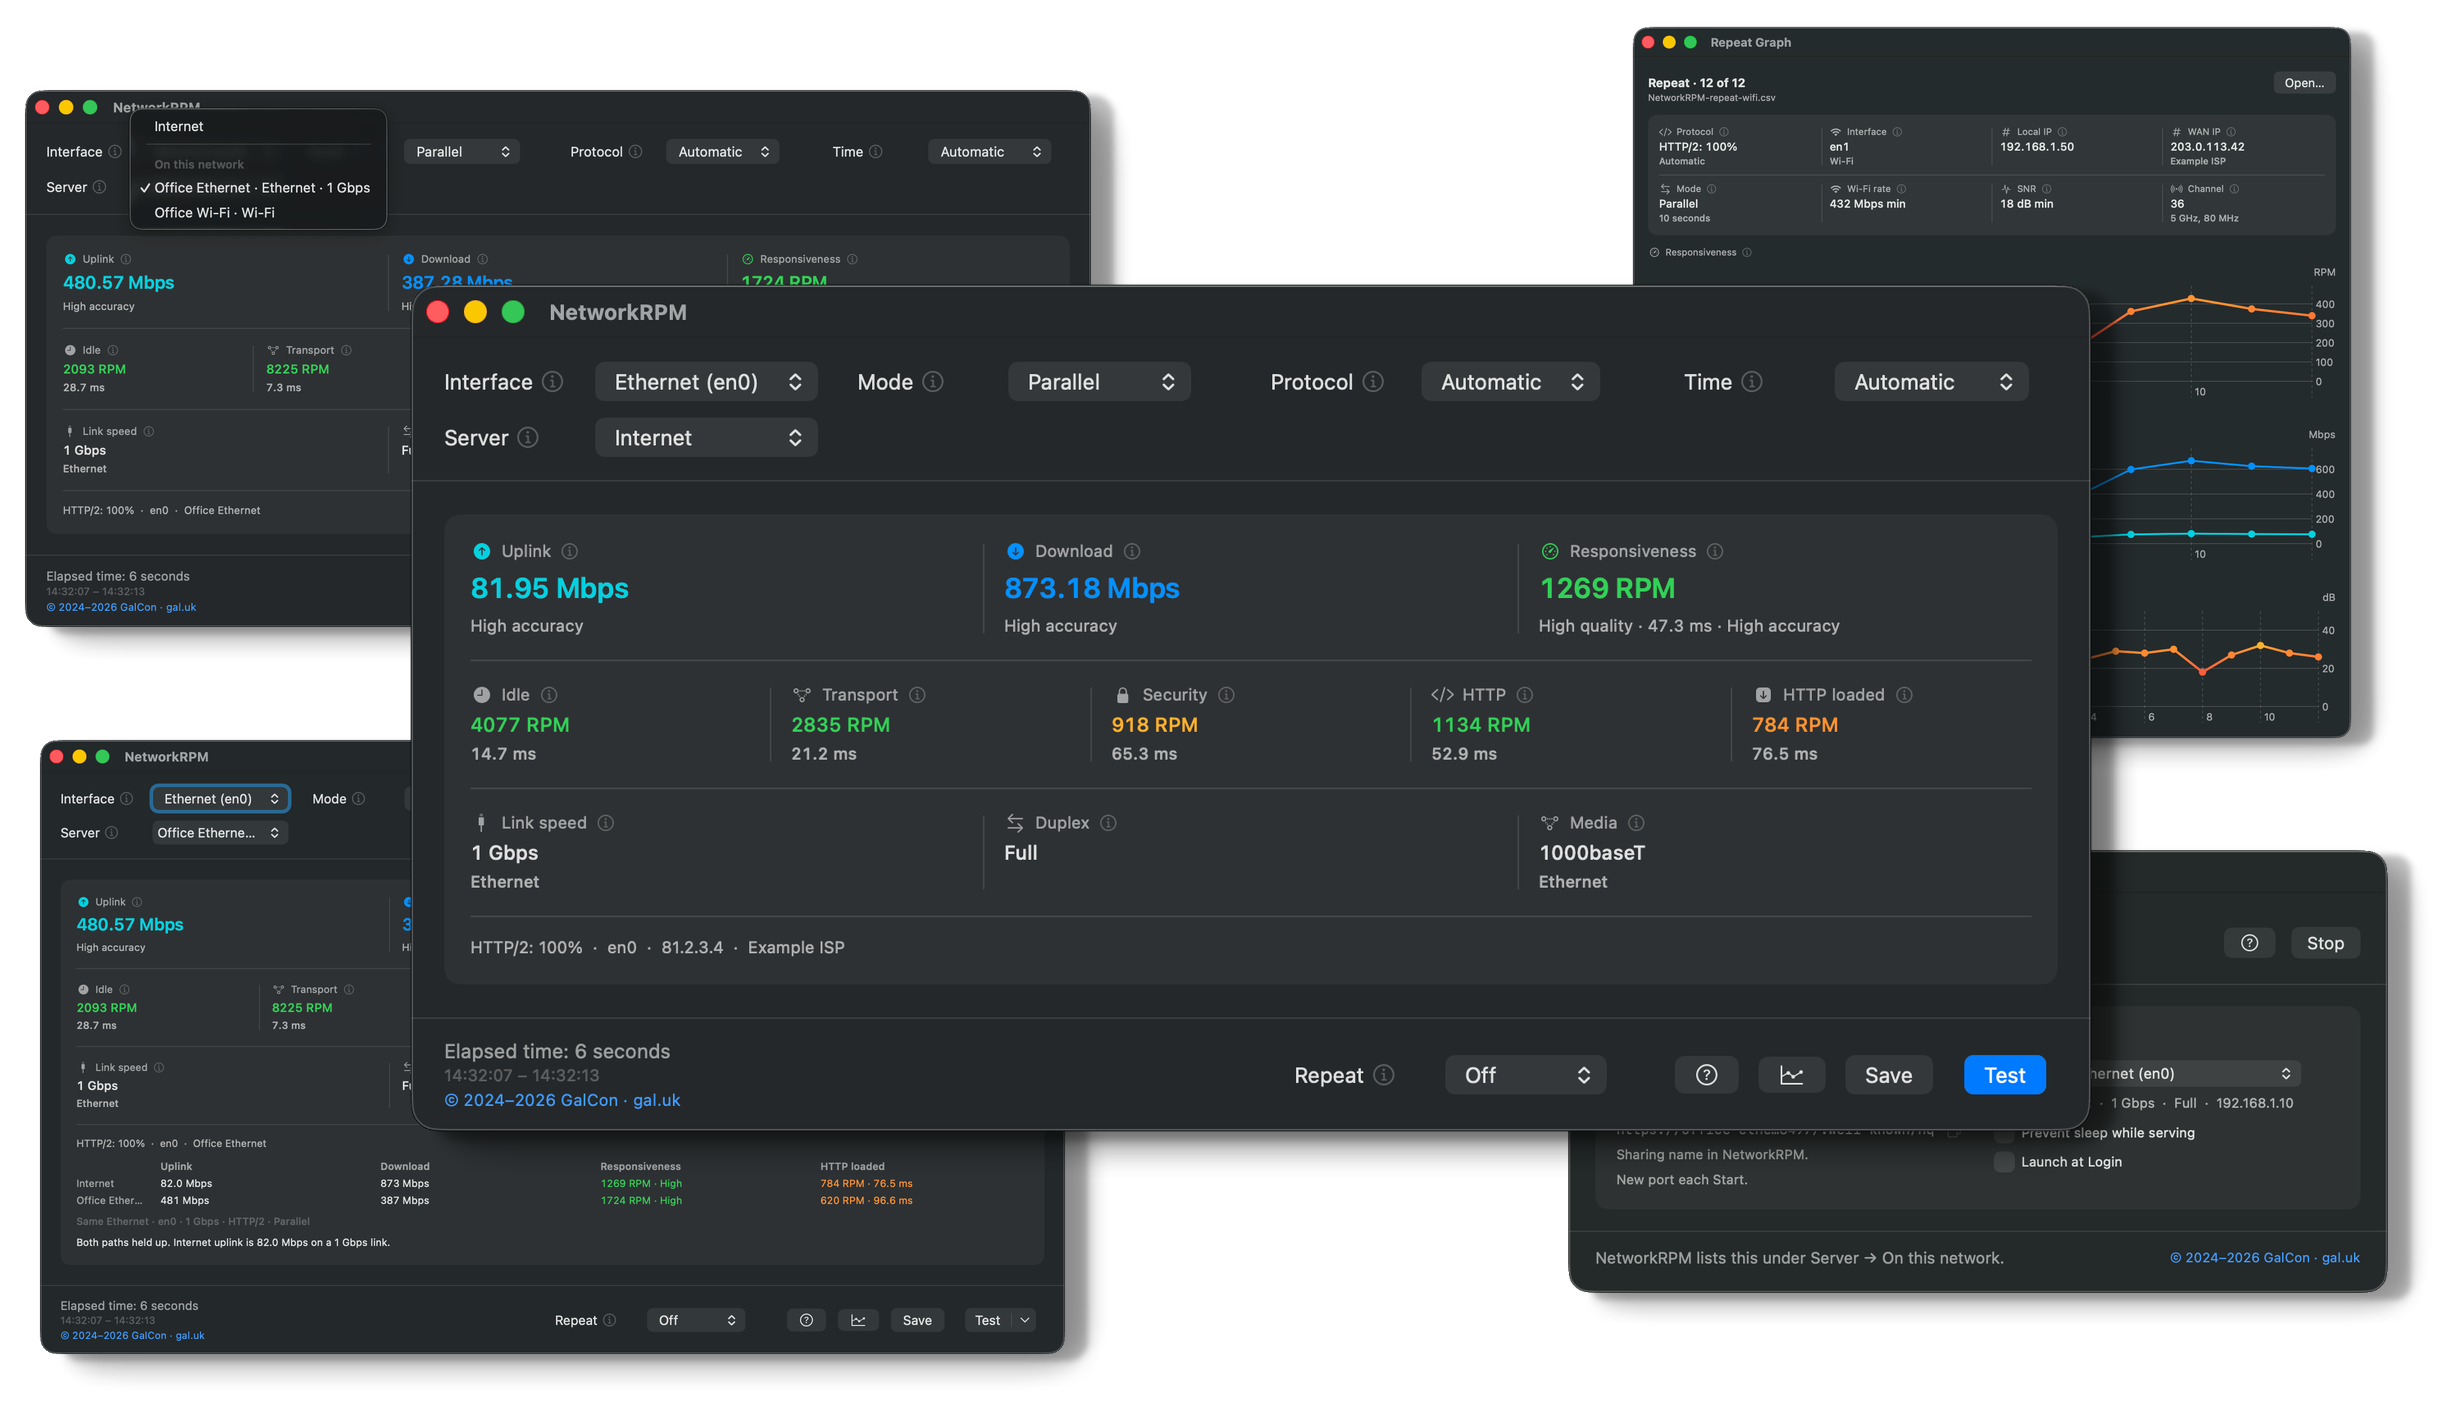This screenshot has height=1415, width=2455.
Task: Open the Time dropdown in the front window
Action: pos(1931,382)
